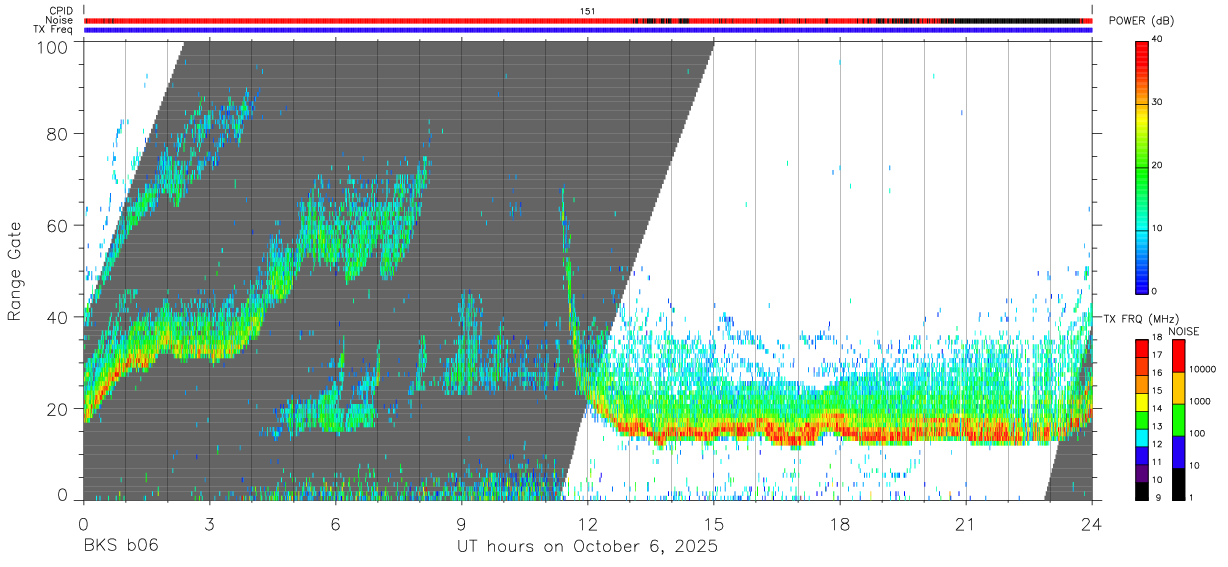Click the purple 10 MHz frequency swatch
The height and width of the screenshot is (567, 1228).
[x=1141, y=474]
